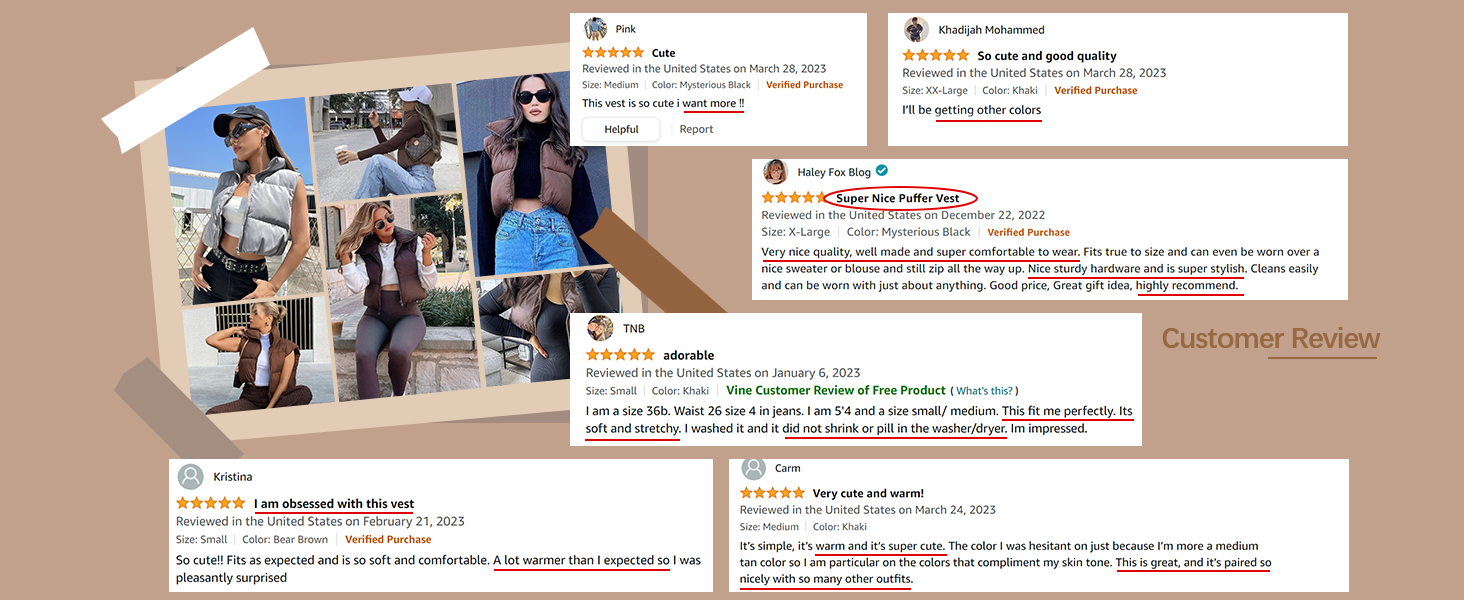Click the verified badge next to Haley Fox Blog
The width and height of the screenshot is (1464, 600).
click(882, 171)
